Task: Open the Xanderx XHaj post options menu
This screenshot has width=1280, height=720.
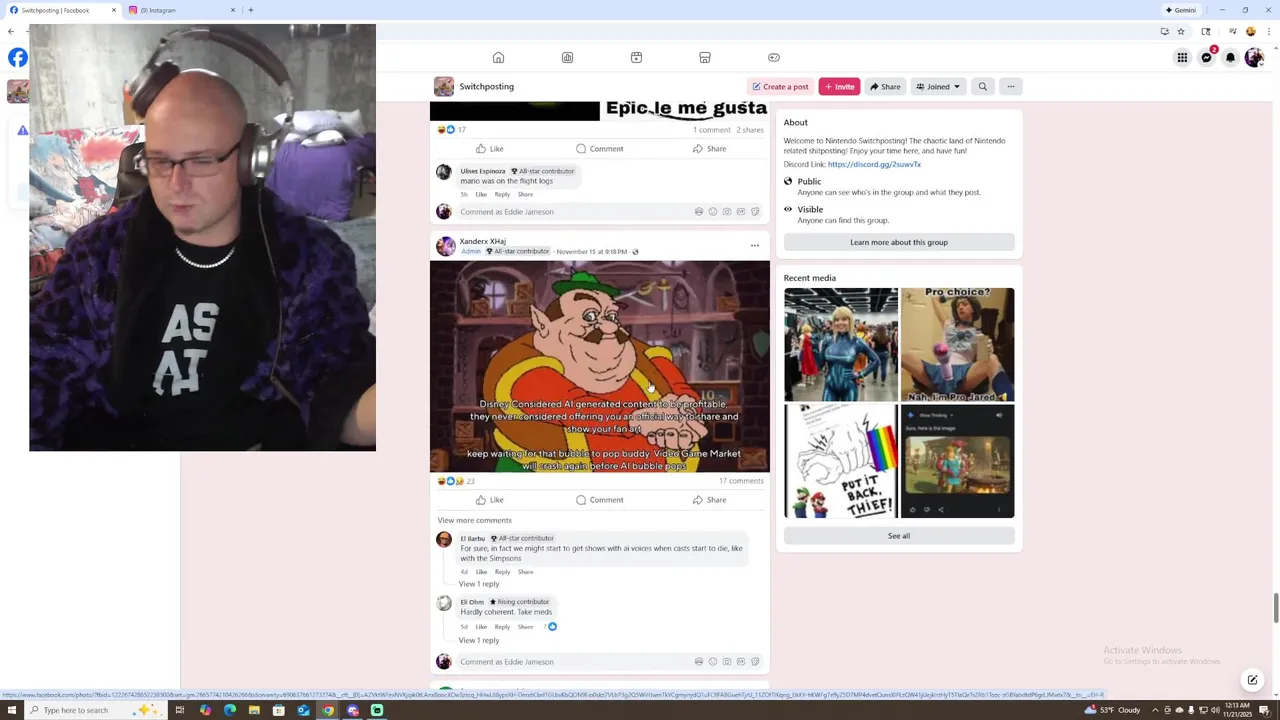Action: [x=755, y=245]
